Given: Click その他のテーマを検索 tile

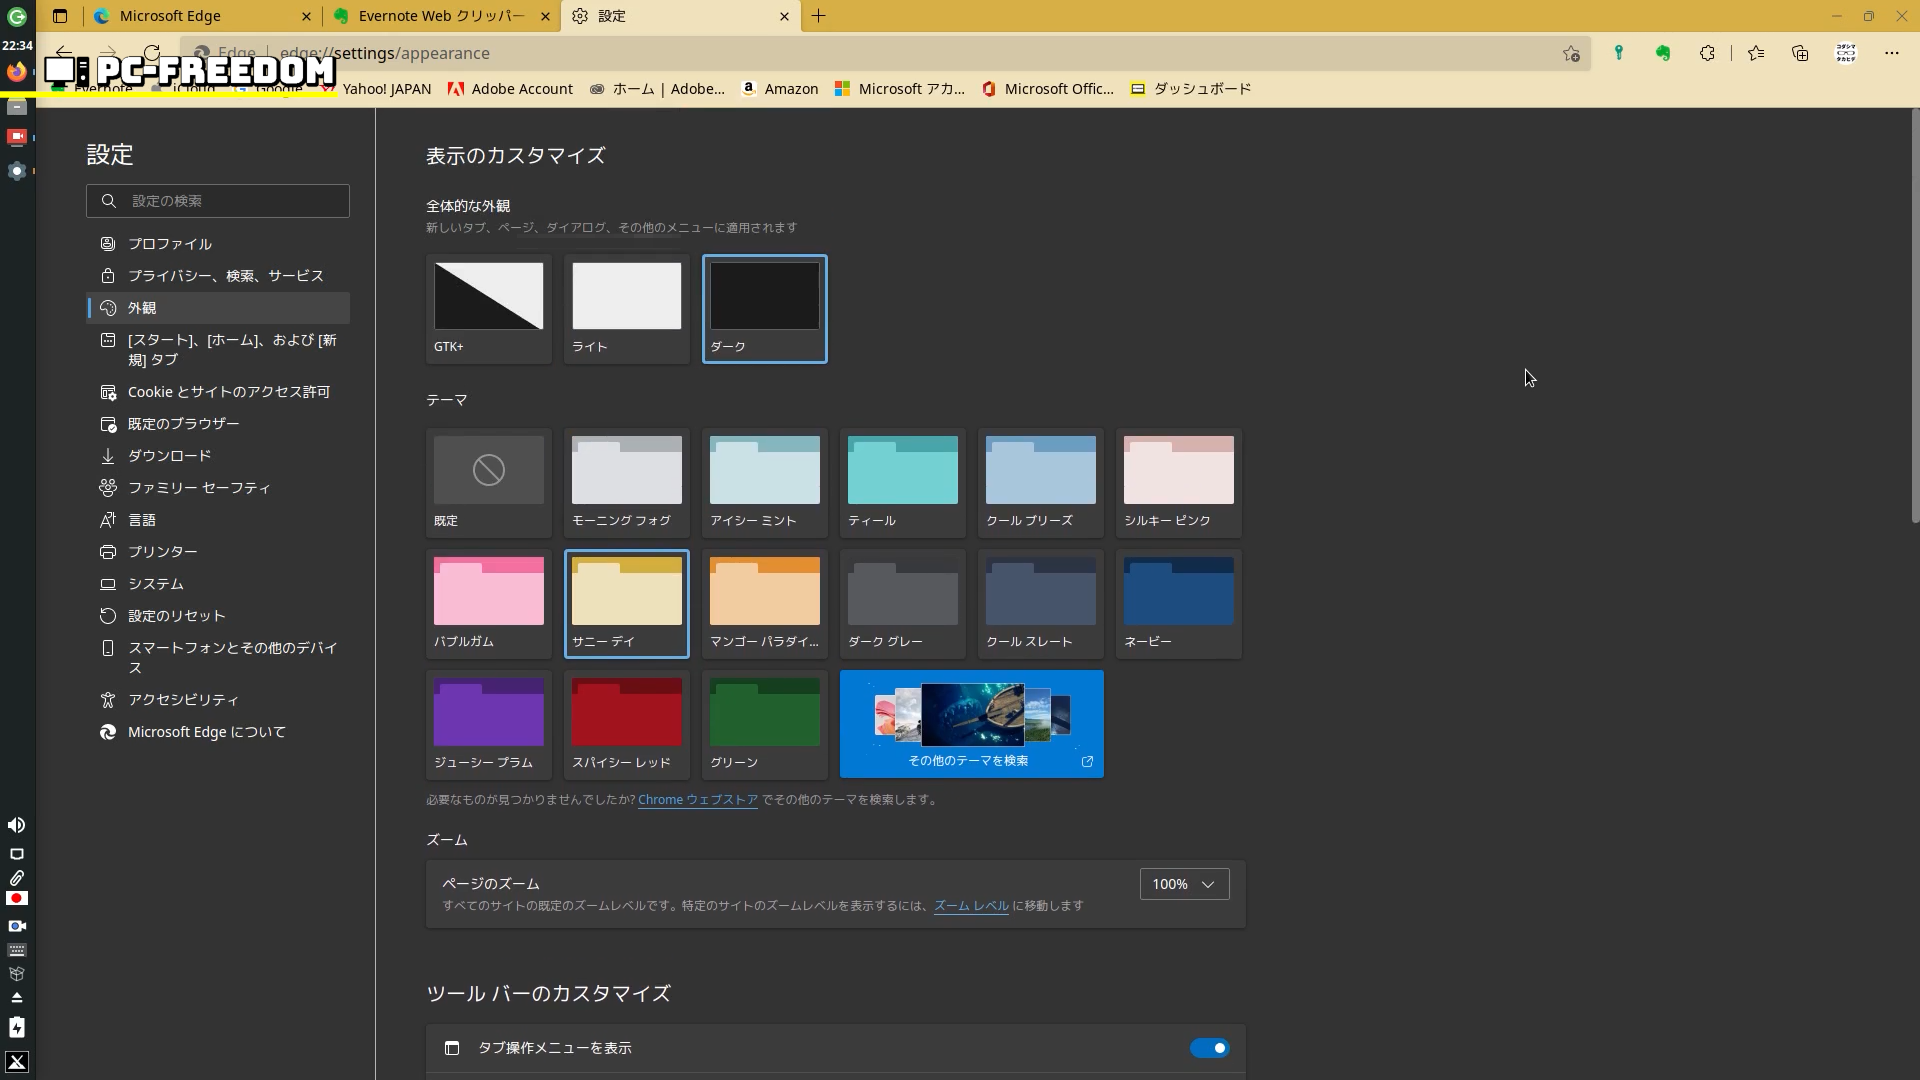Looking at the screenshot, I should tap(971, 724).
